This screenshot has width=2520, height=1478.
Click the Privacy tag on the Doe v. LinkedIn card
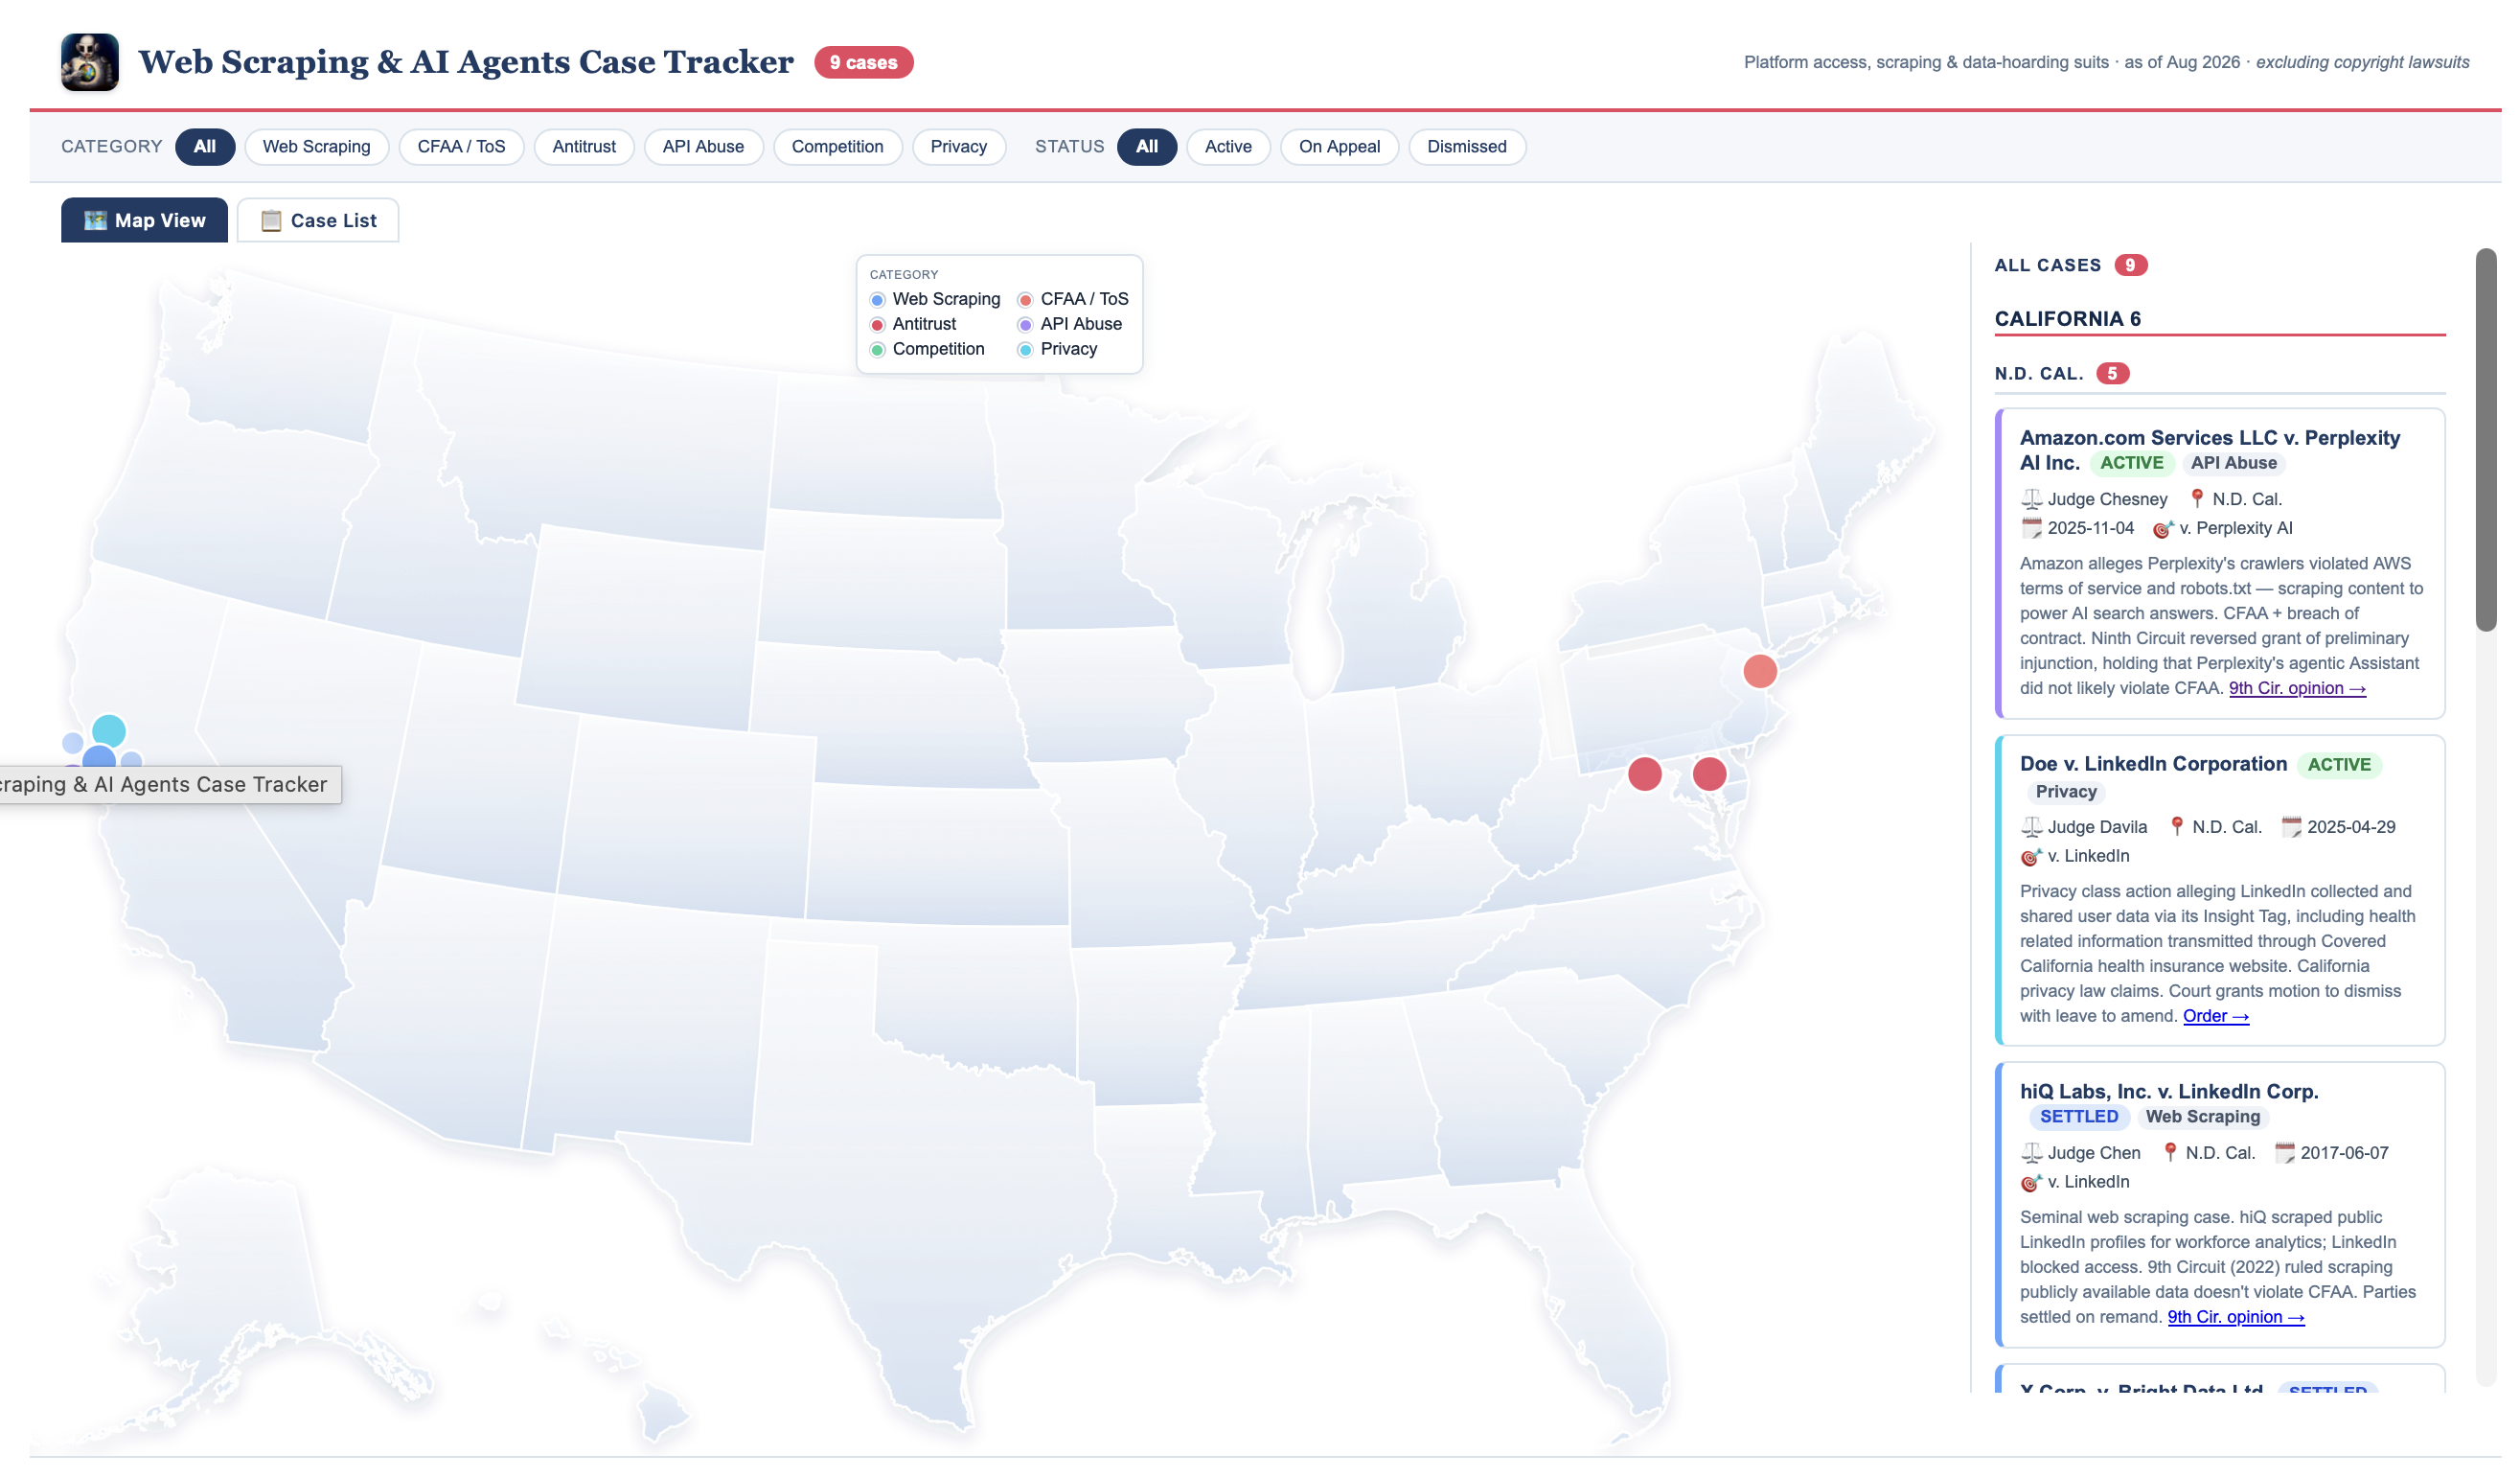(2066, 792)
